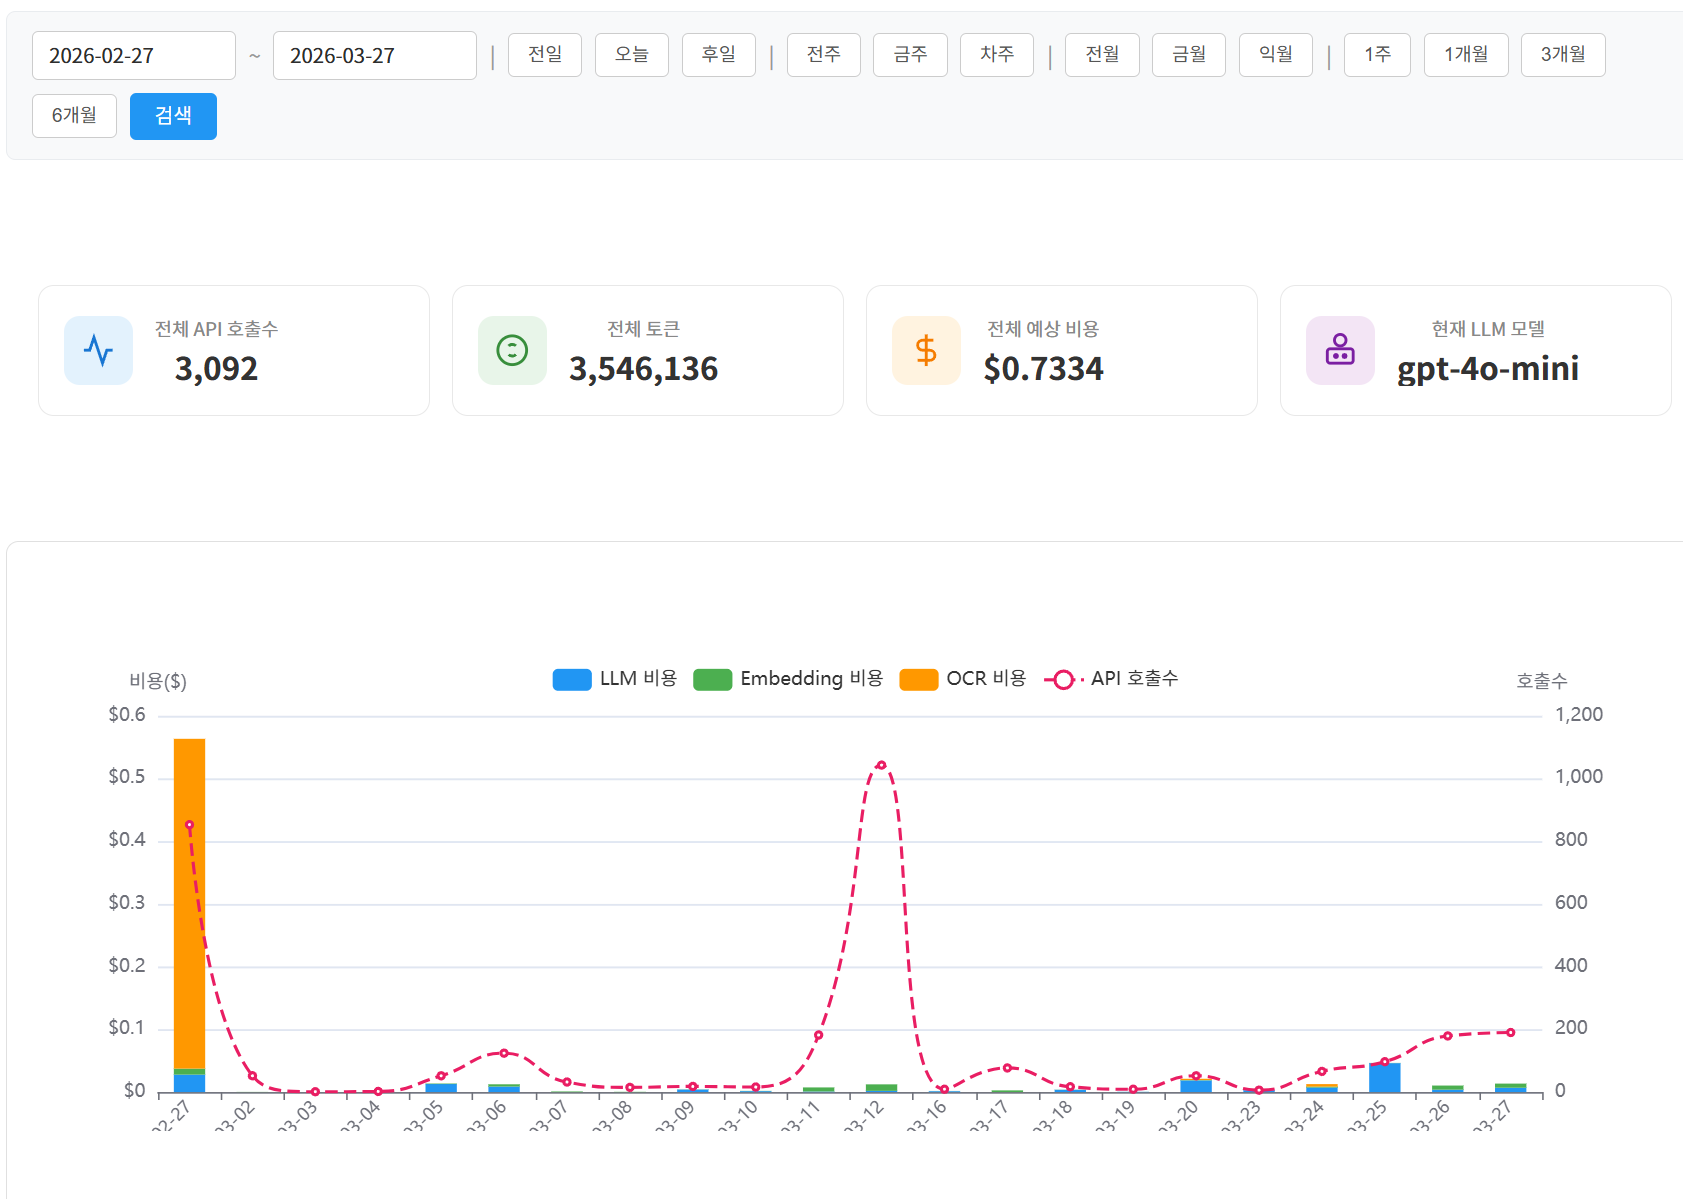Click the tall orange OCR bar
The height and width of the screenshot is (1199, 1683).
pyautogui.click(x=189, y=900)
